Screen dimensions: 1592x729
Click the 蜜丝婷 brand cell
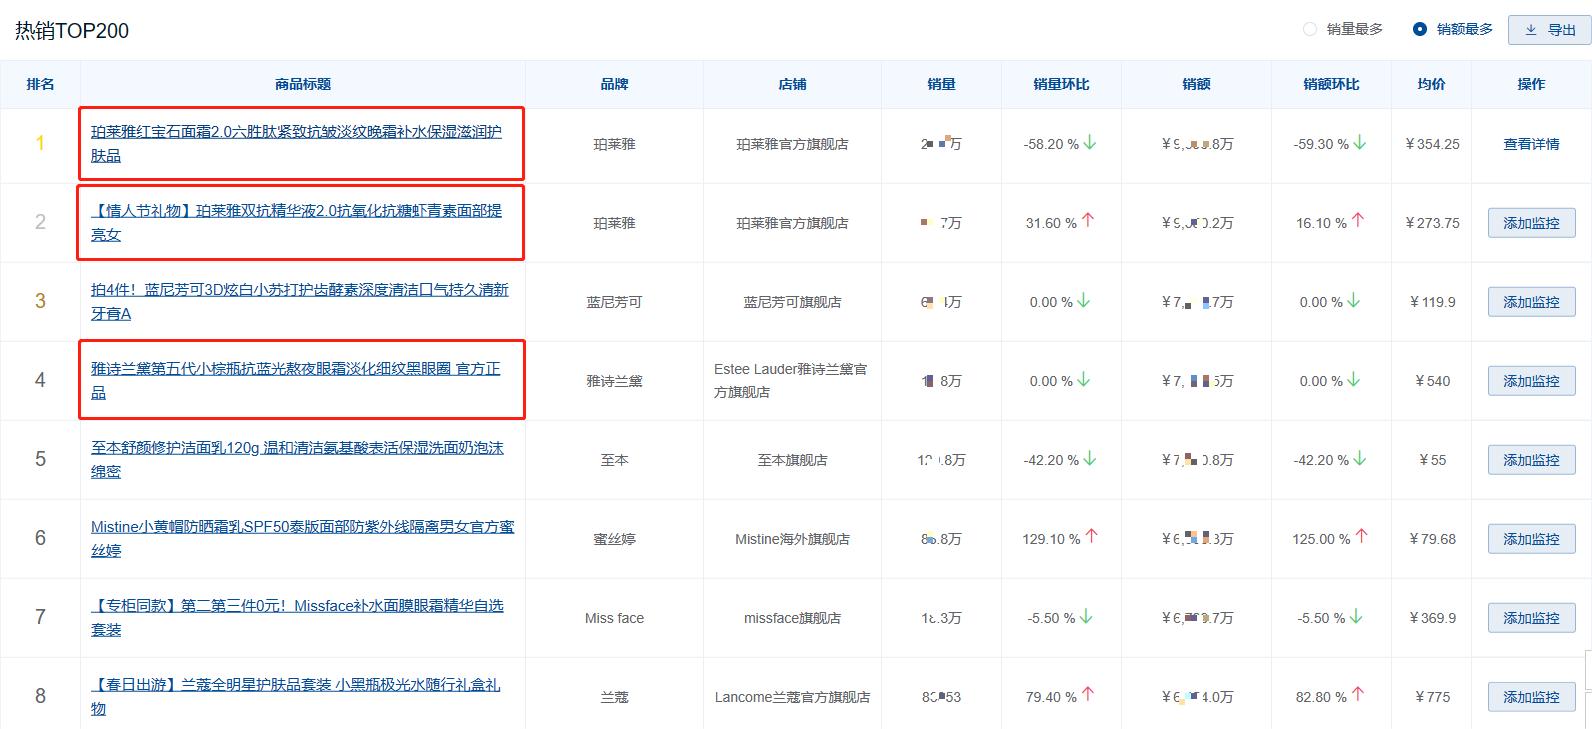point(614,539)
